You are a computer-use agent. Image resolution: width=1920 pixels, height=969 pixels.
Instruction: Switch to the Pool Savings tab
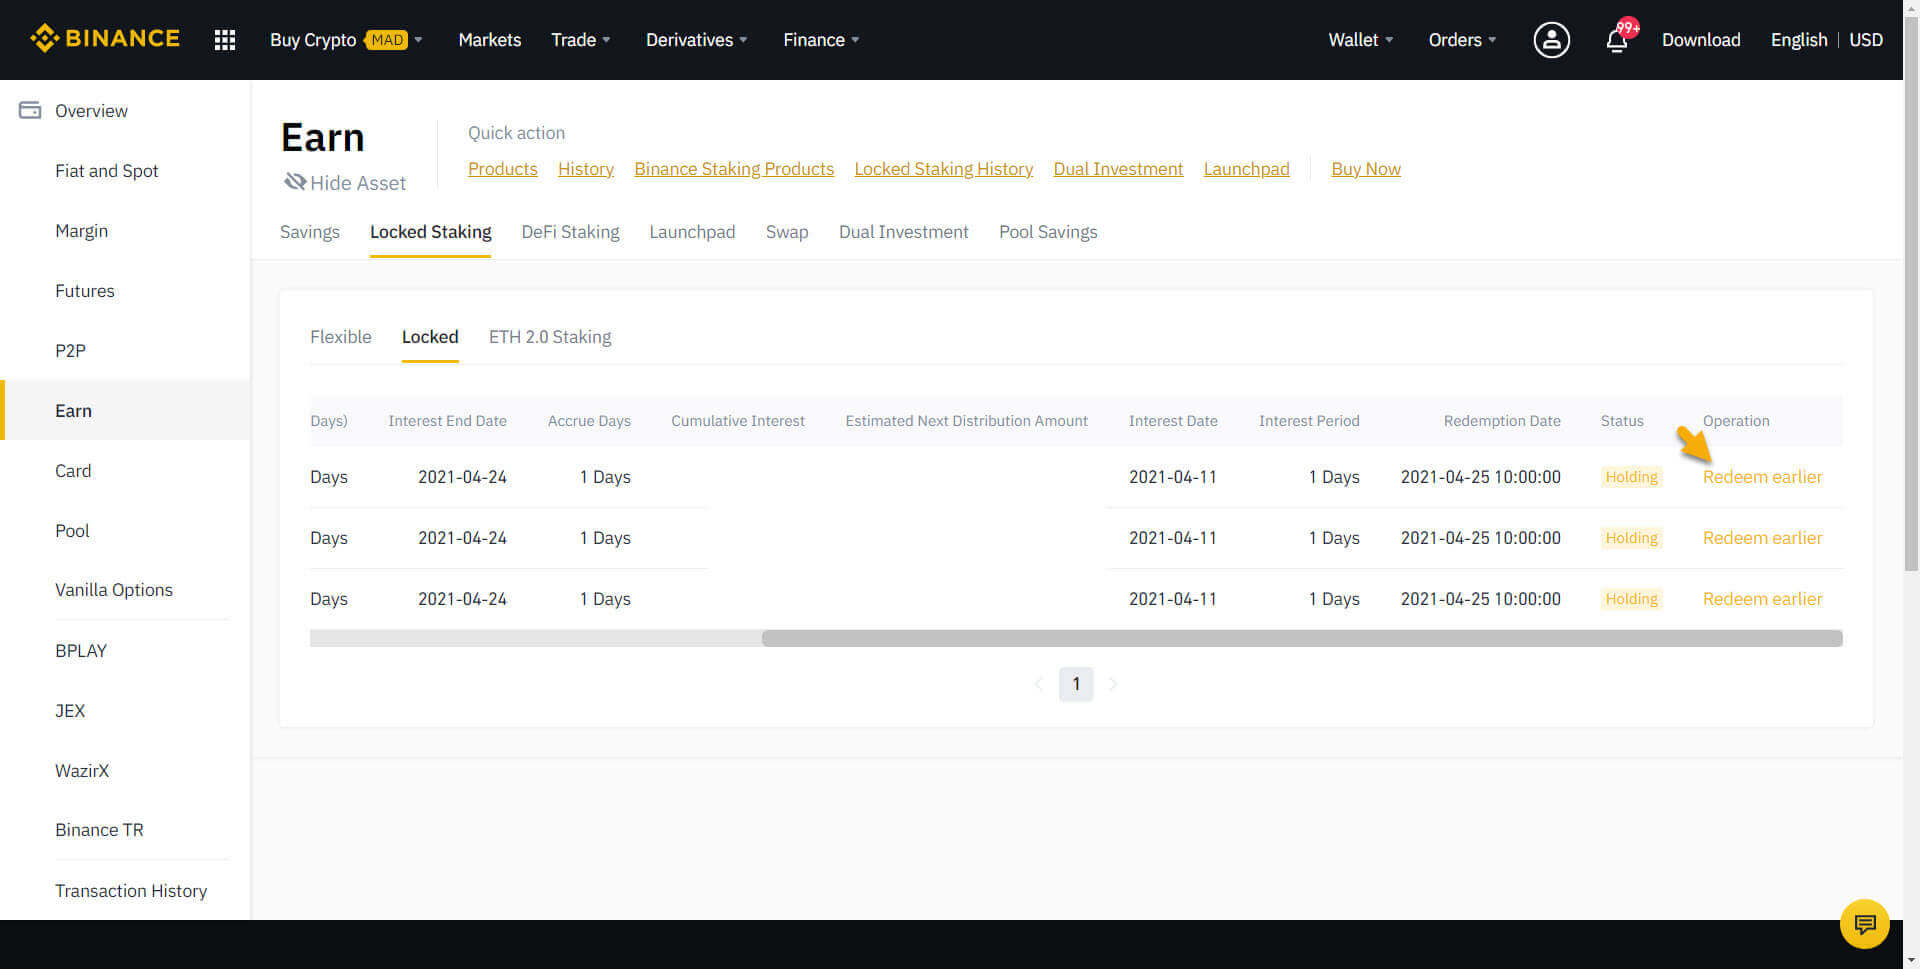tap(1048, 232)
